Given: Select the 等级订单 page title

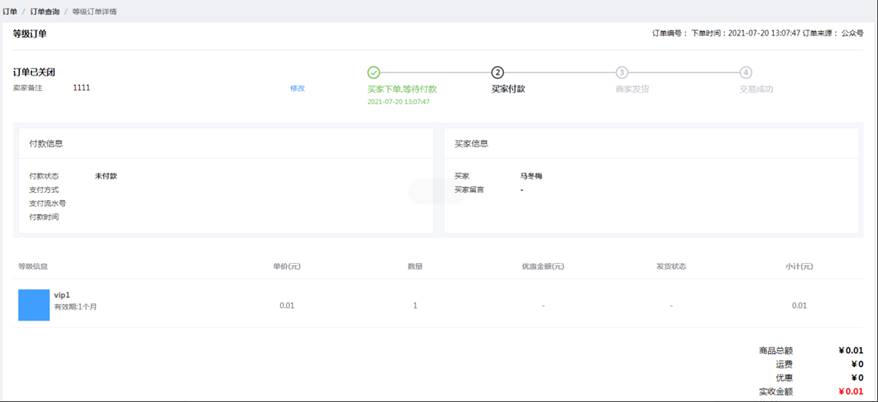Looking at the screenshot, I should coord(30,34).
